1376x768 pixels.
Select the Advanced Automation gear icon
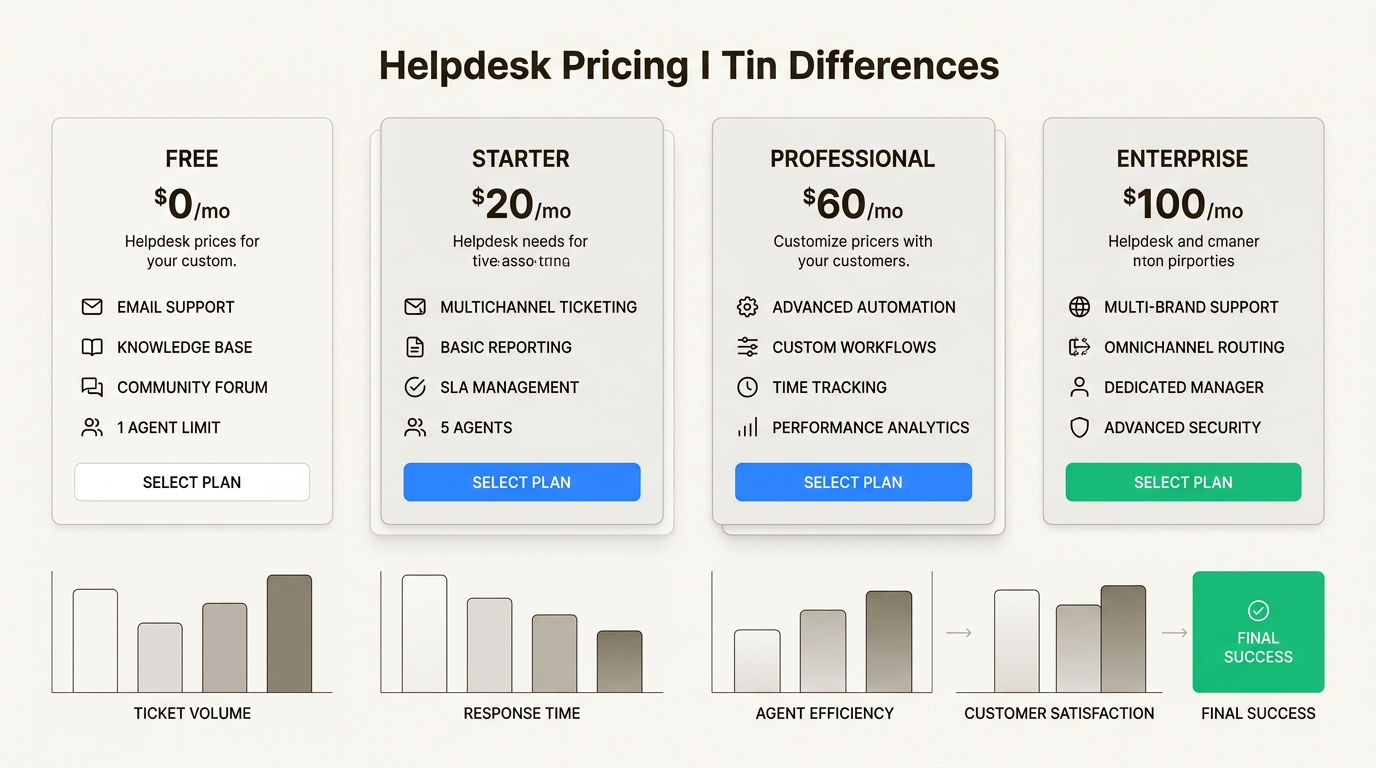(x=747, y=307)
